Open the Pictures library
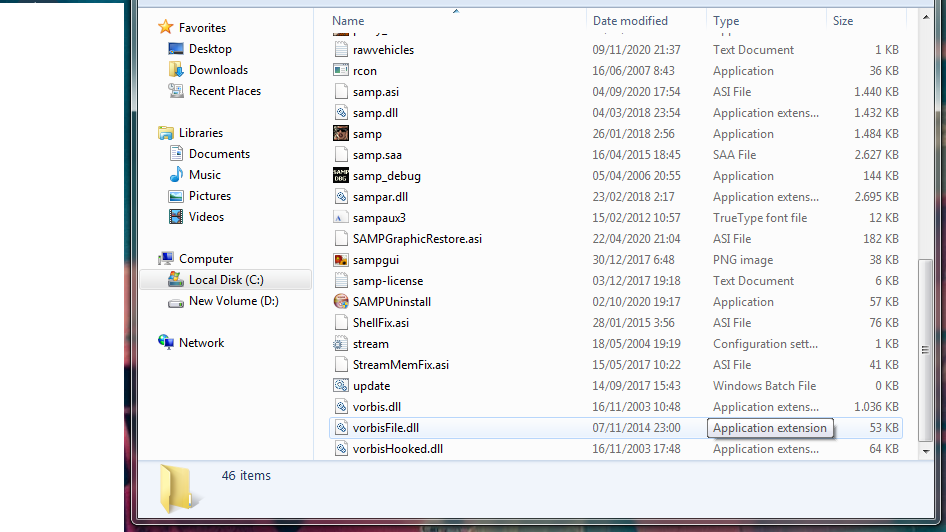 tap(210, 196)
